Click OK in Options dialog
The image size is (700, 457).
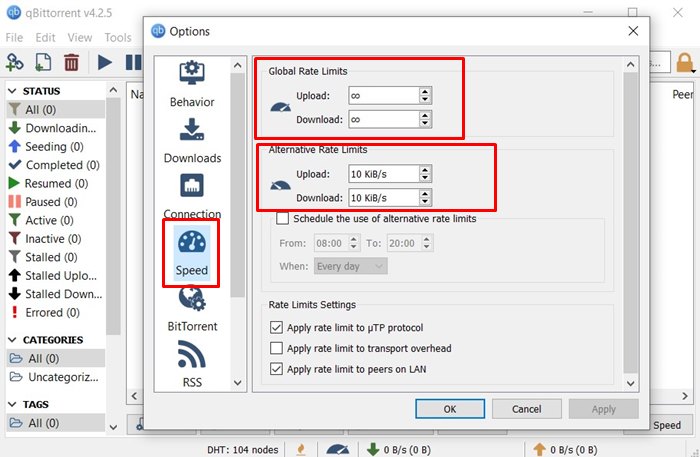click(450, 409)
